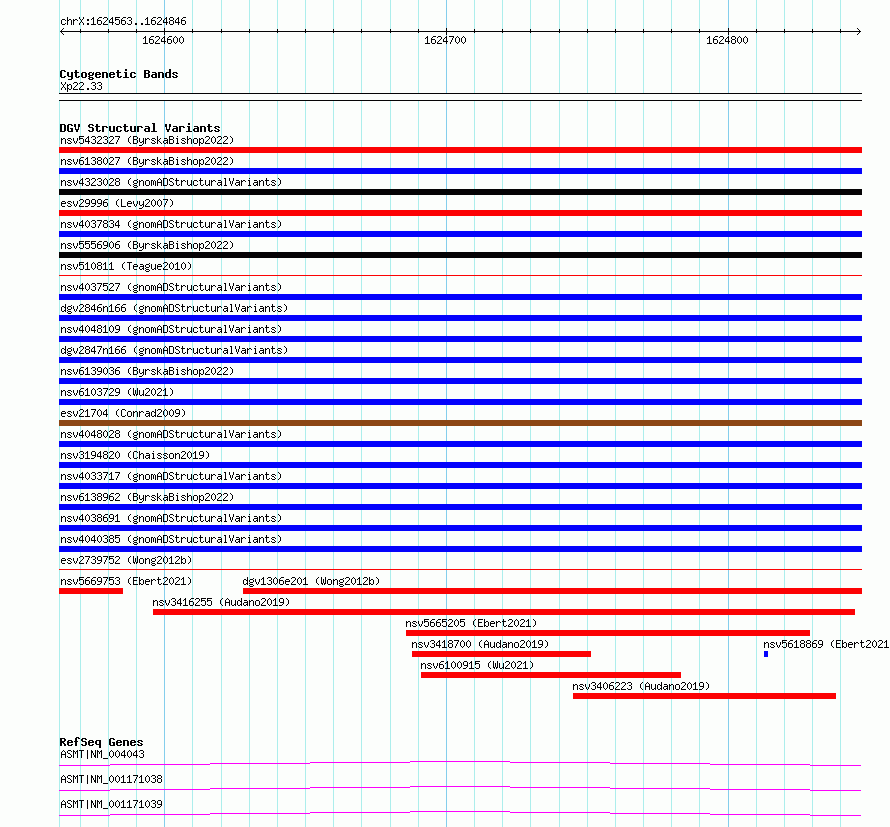Open nsv4037834 (gnomADStructuralVariants) label
890x827 pixels.
pos(171,224)
